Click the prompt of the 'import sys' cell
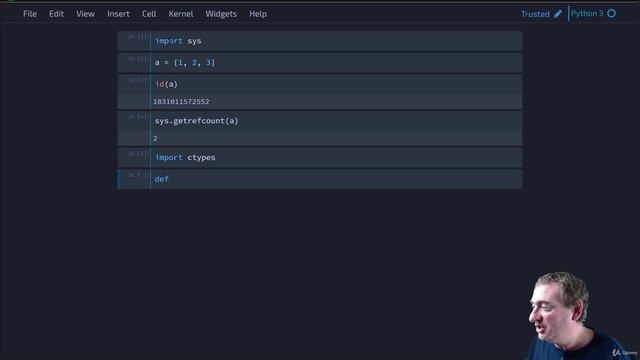The height and width of the screenshot is (360, 640). (138, 37)
